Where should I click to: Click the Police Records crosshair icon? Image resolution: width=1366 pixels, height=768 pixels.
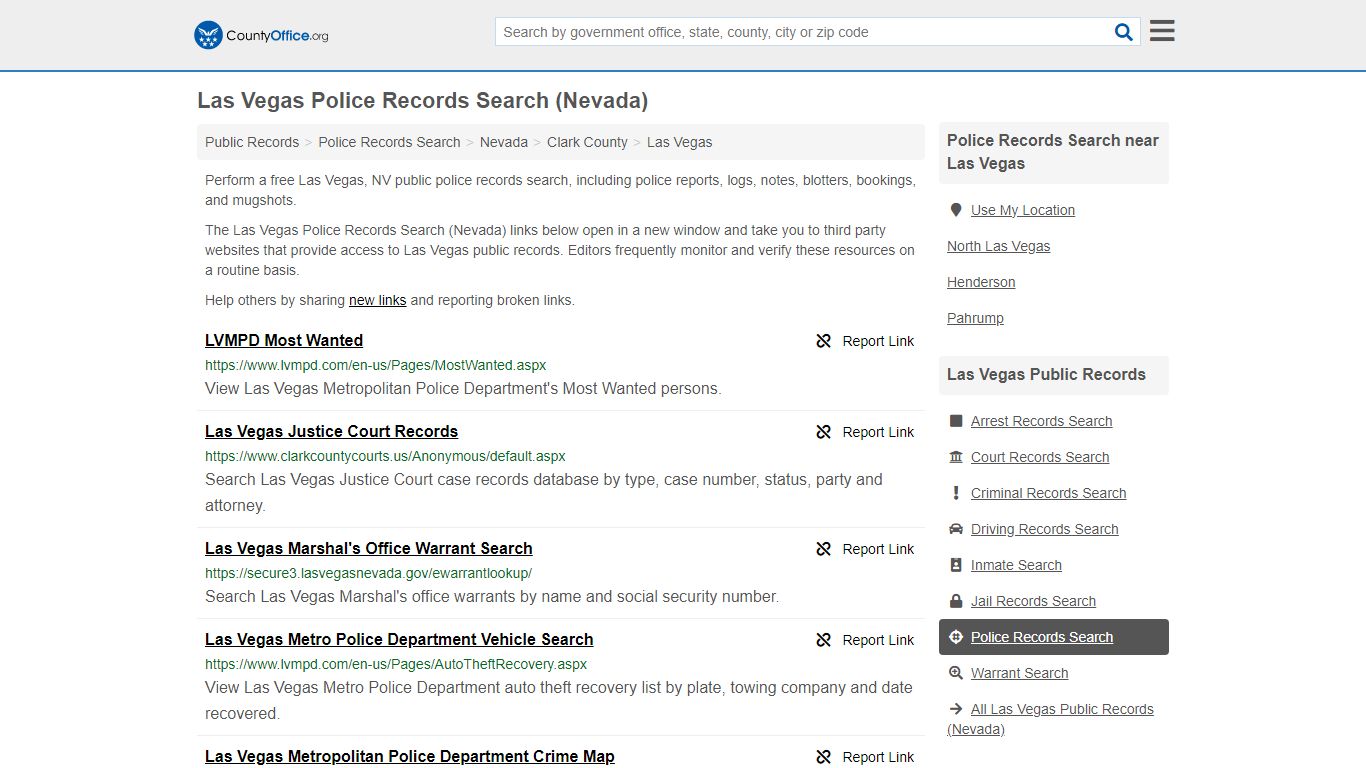956,637
